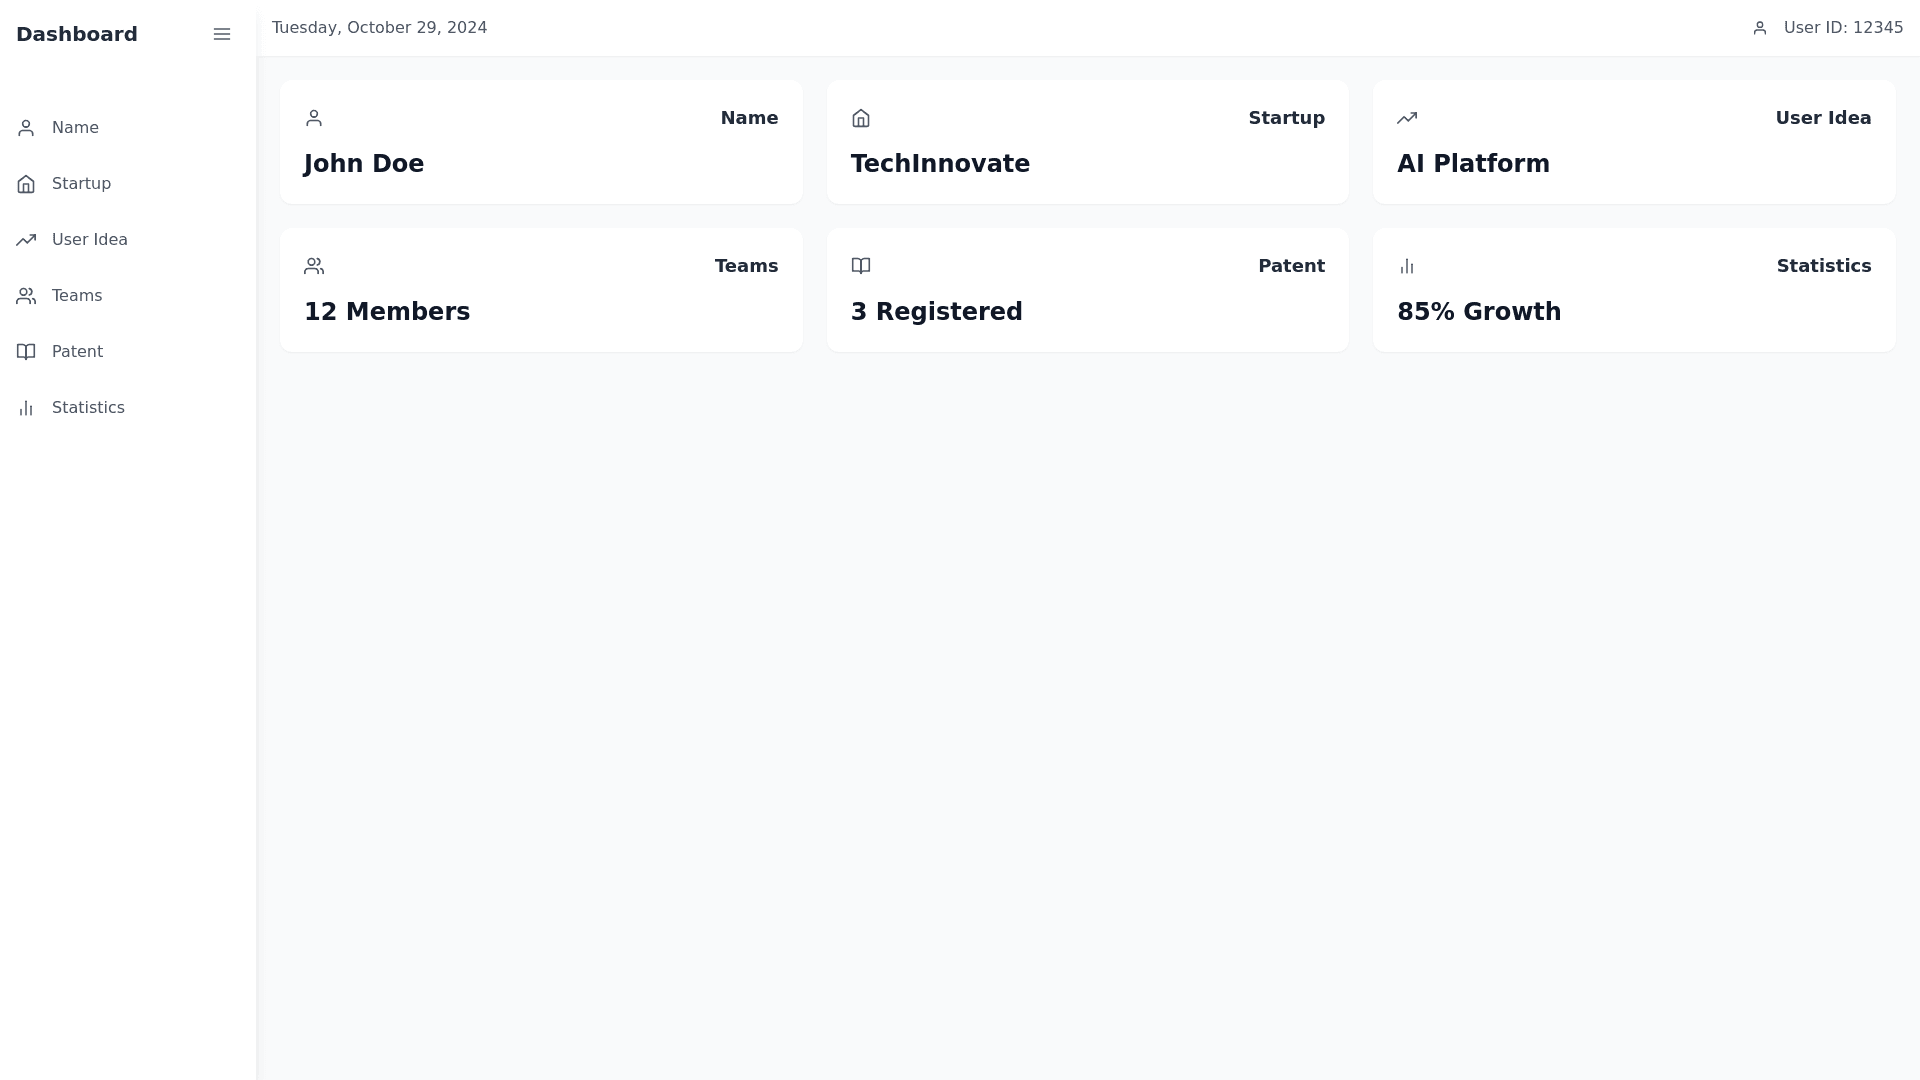
Task: Click the book icon beside Patent in sidebar
Action: coord(26,352)
